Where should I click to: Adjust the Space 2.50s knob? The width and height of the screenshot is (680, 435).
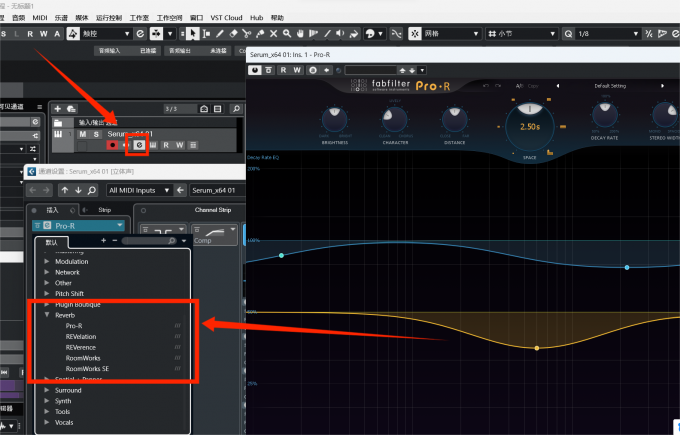point(530,127)
